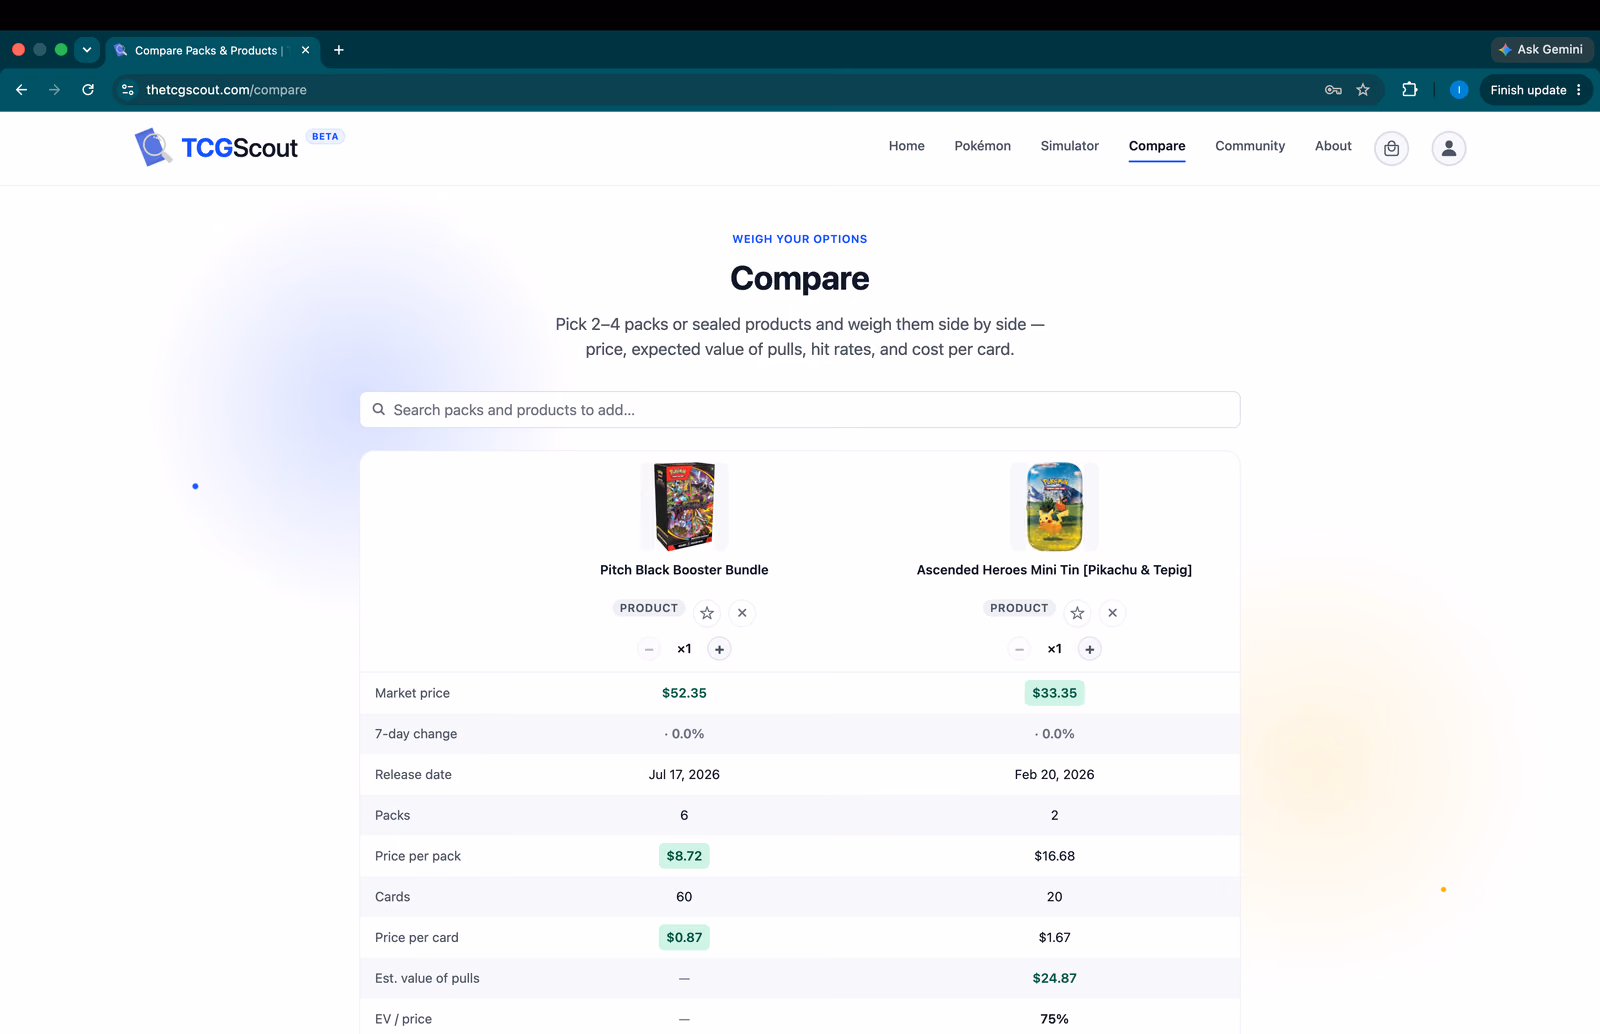The width and height of the screenshot is (1600, 1034).
Task: Open the user profile avatar icon
Action: [x=1449, y=148]
